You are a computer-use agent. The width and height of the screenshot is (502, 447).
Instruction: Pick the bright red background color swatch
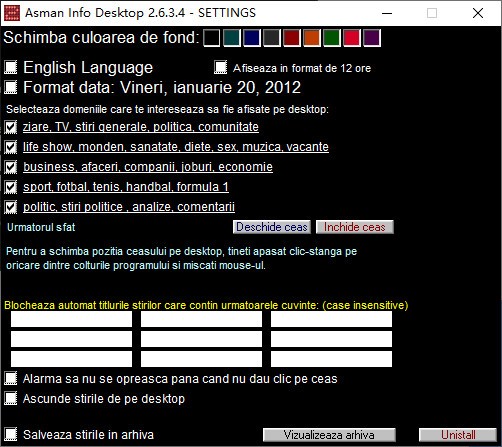(x=352, y=38)
